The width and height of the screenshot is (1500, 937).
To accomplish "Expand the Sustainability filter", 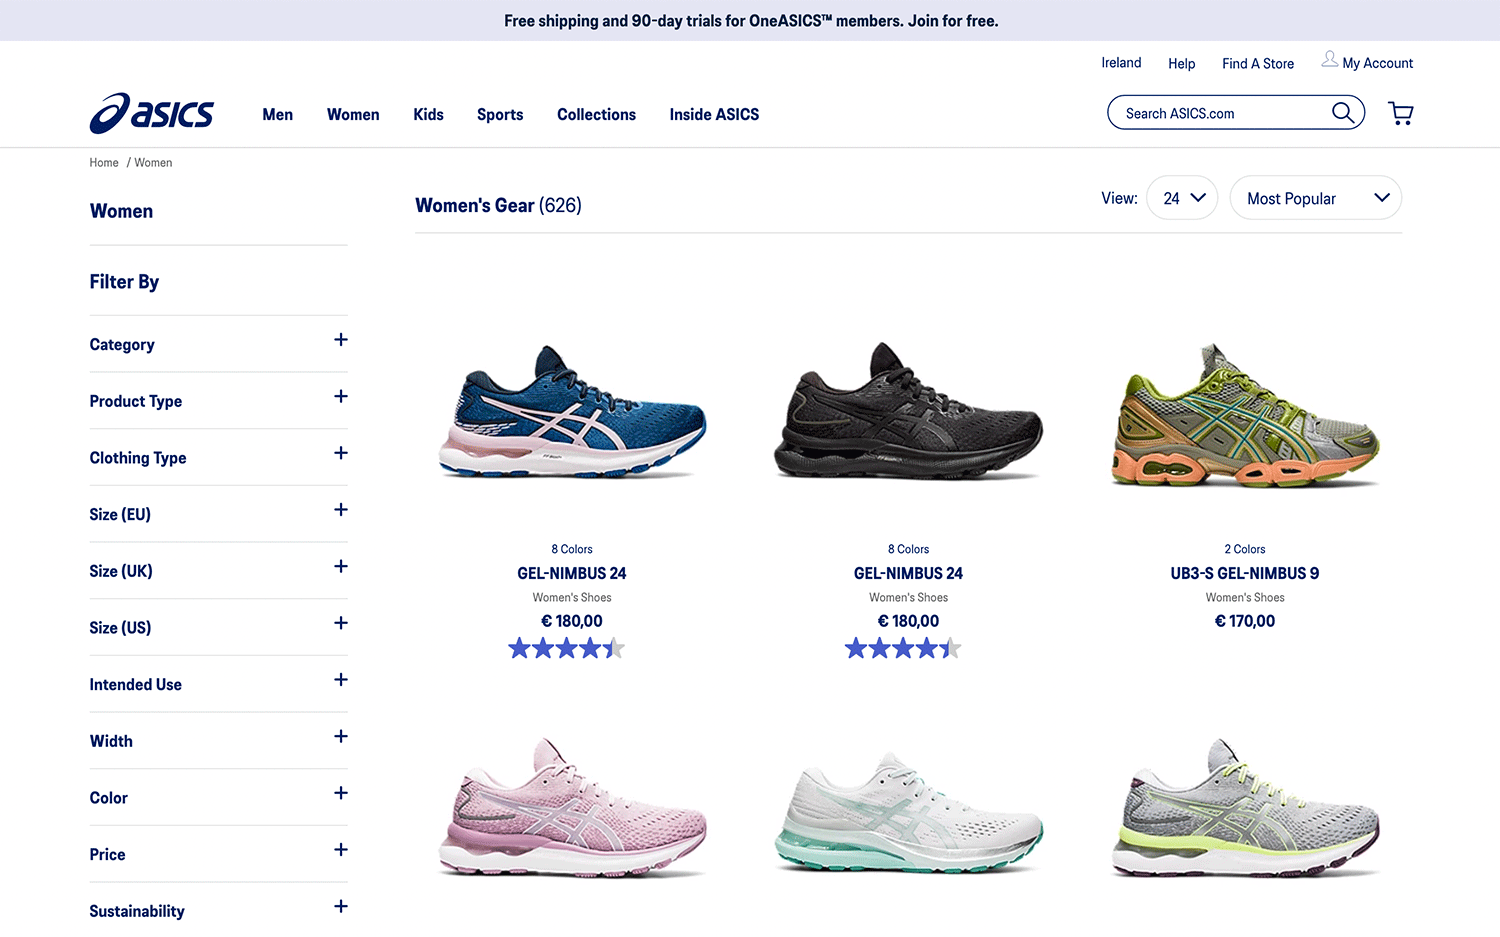I will [218, 911].
